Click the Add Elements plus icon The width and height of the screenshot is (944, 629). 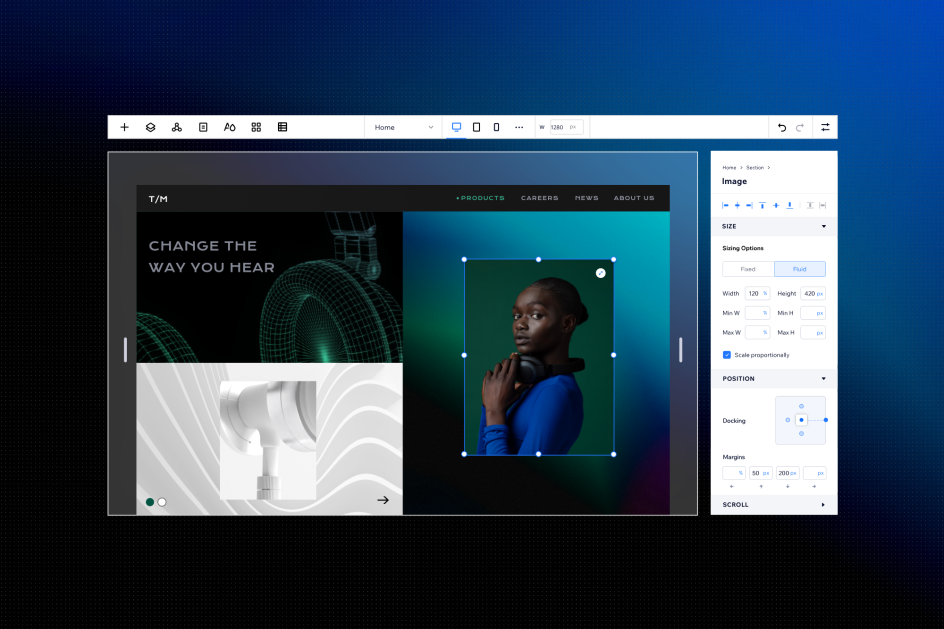[x=124, y=127]
